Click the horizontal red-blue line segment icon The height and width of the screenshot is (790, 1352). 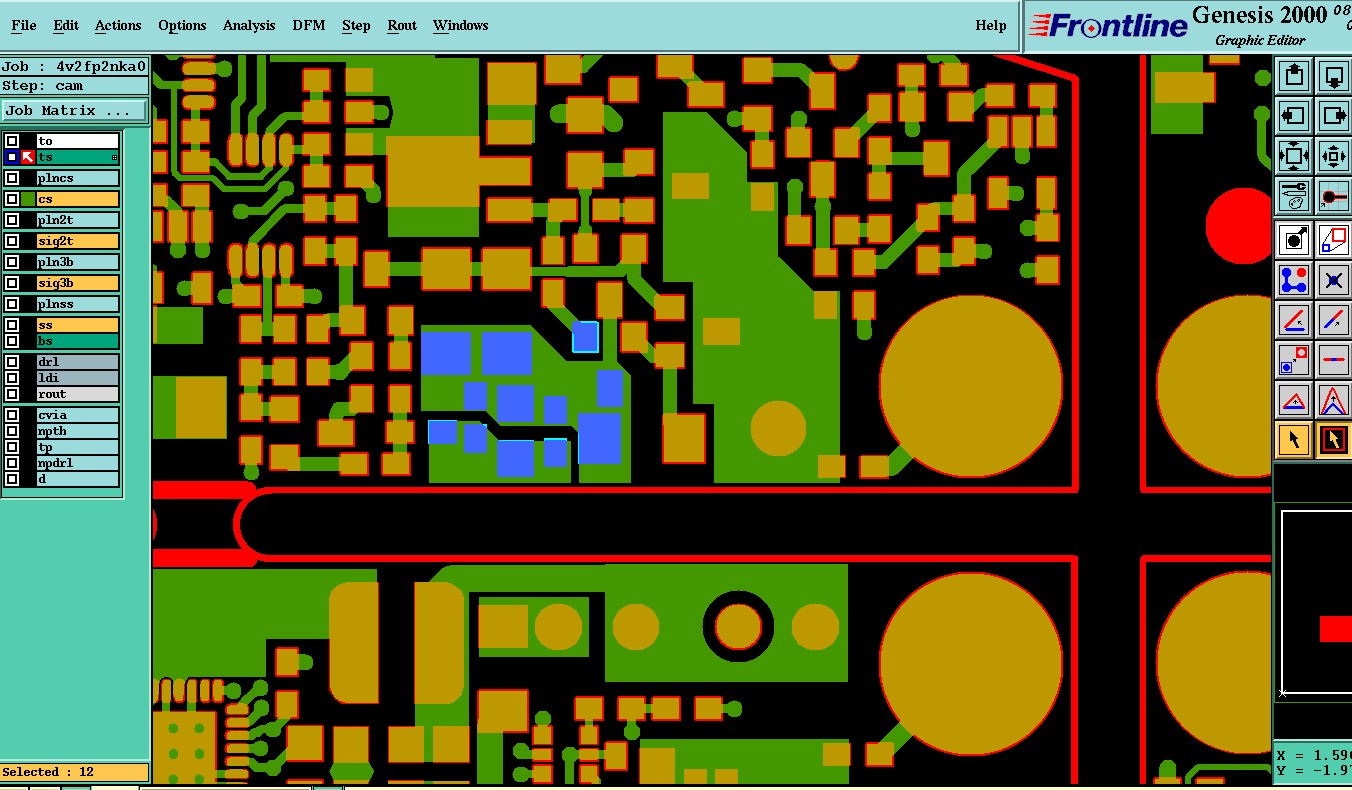(x=1333, y=360)
